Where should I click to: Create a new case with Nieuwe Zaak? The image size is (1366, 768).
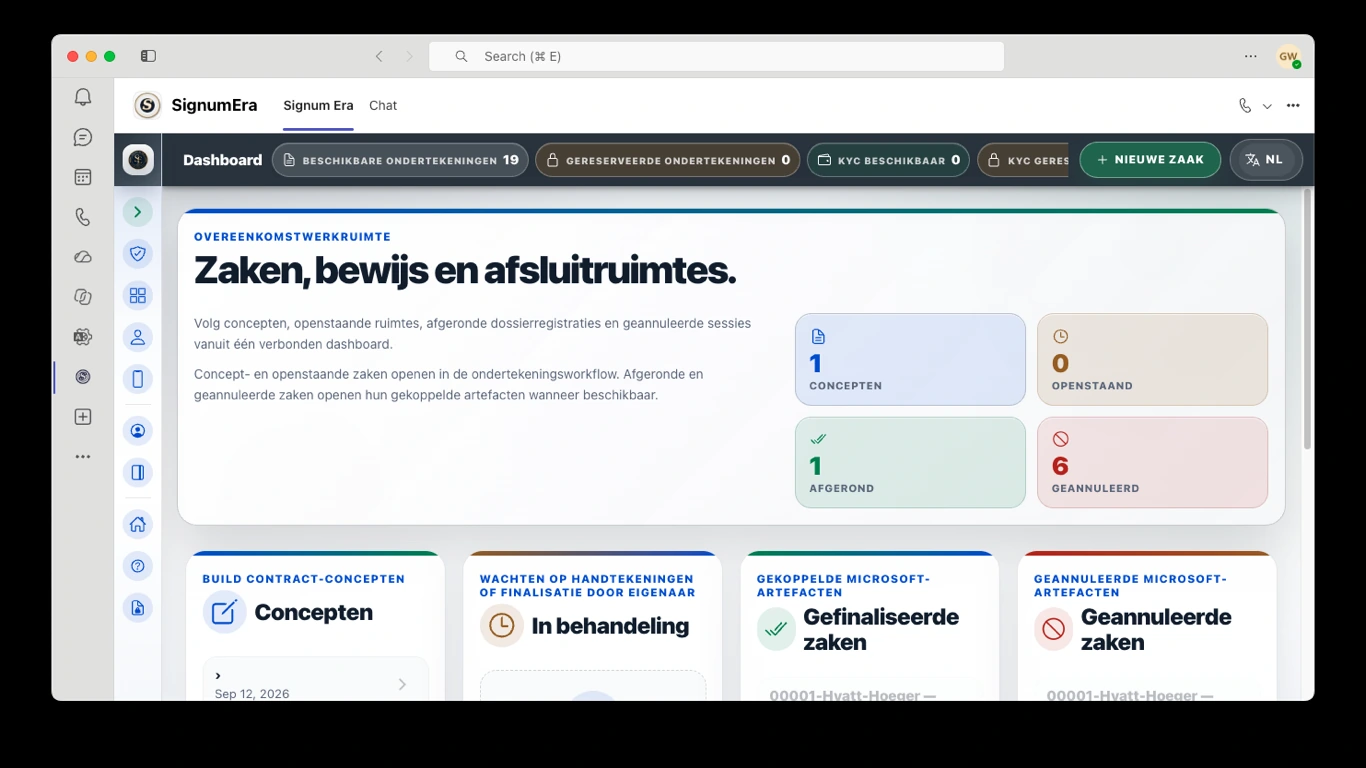coord(1150,160)
